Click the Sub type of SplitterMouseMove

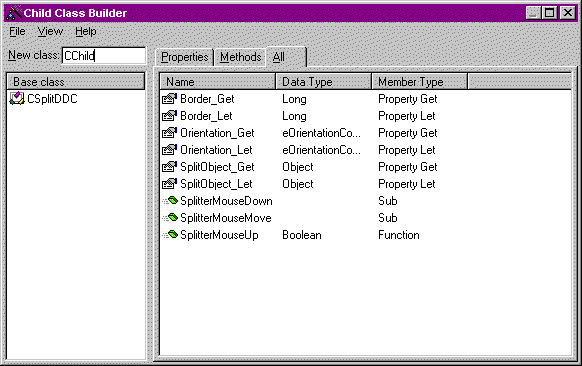[388, 218]
